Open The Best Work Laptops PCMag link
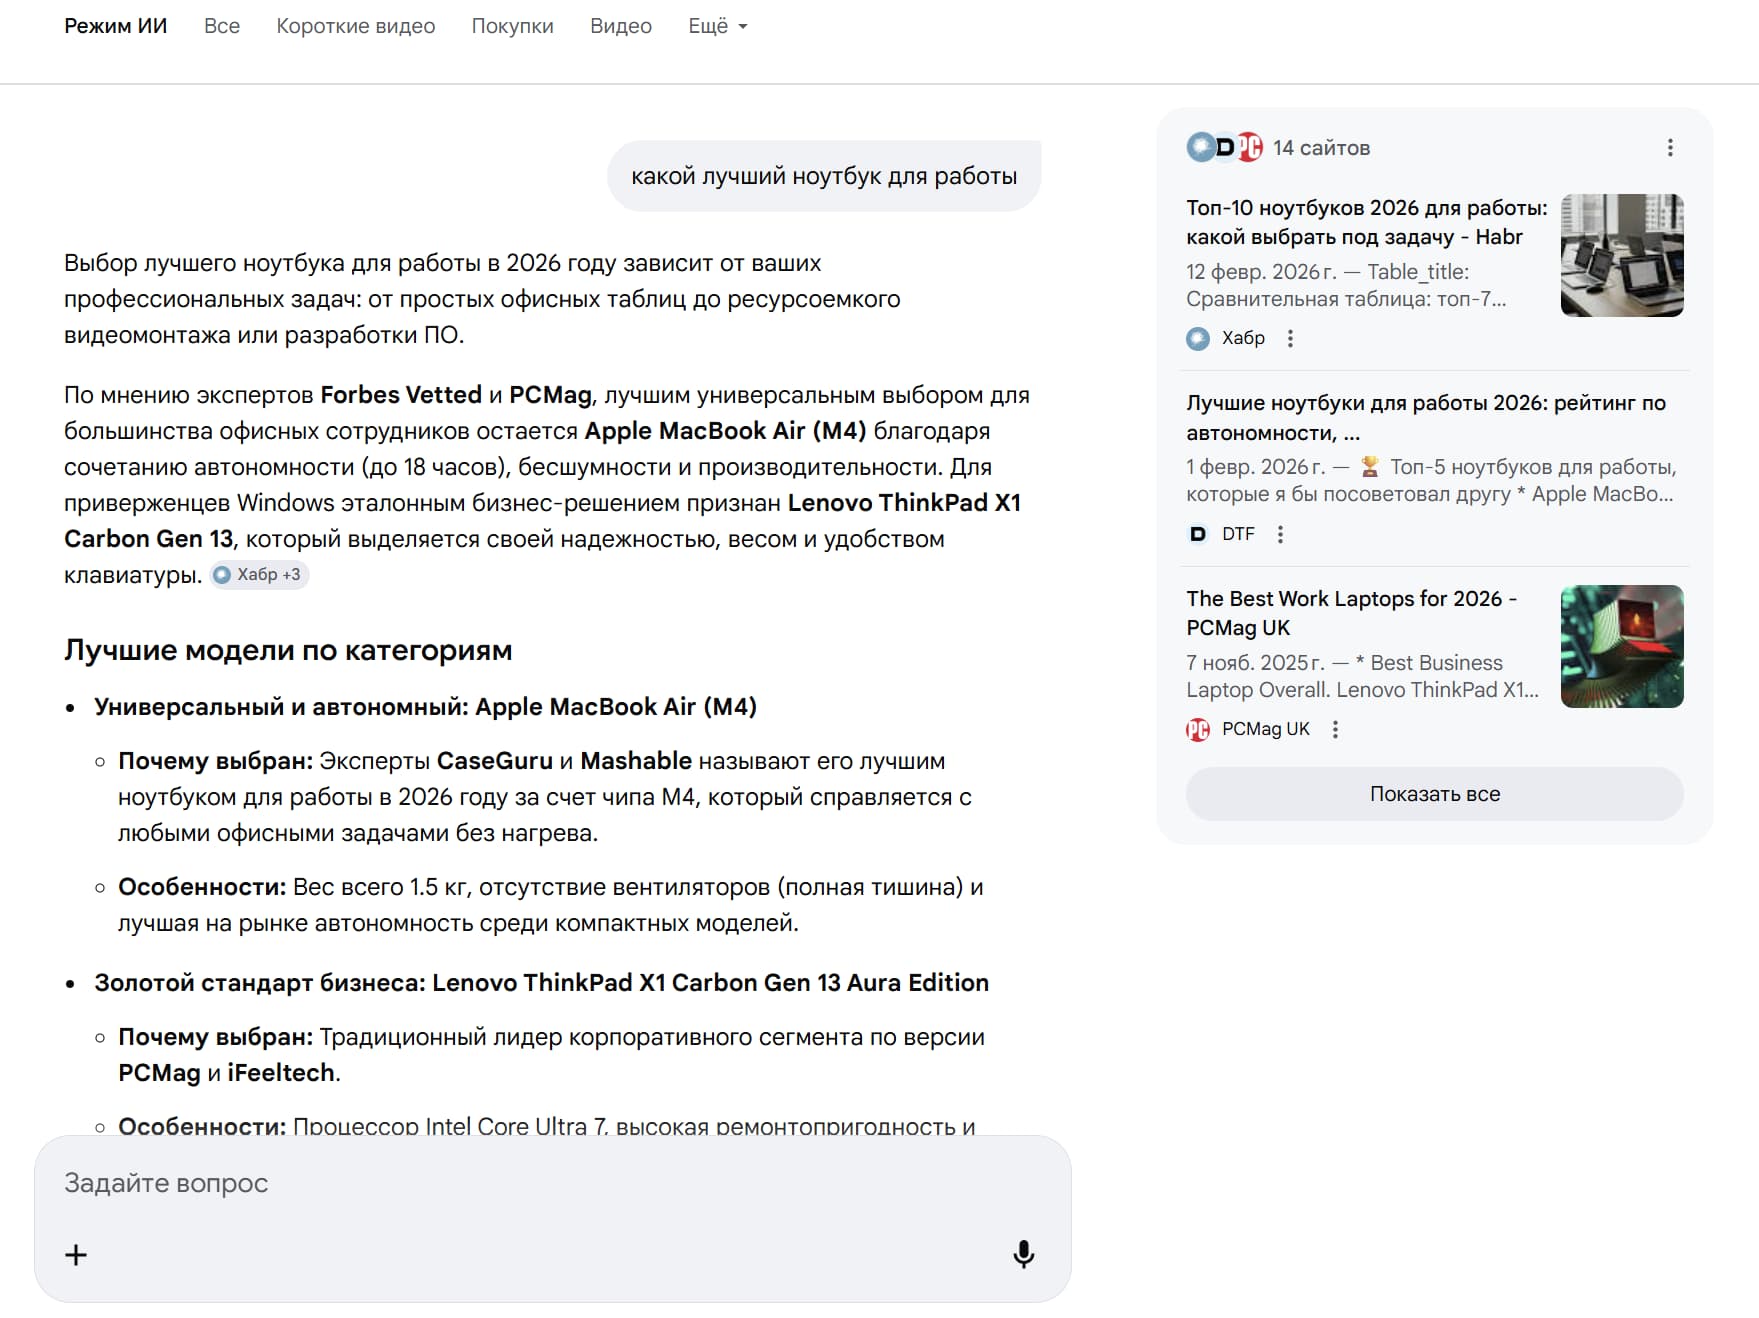Image resolution: width=1759 pixels, height=1318 pixels. [1351, 613]
